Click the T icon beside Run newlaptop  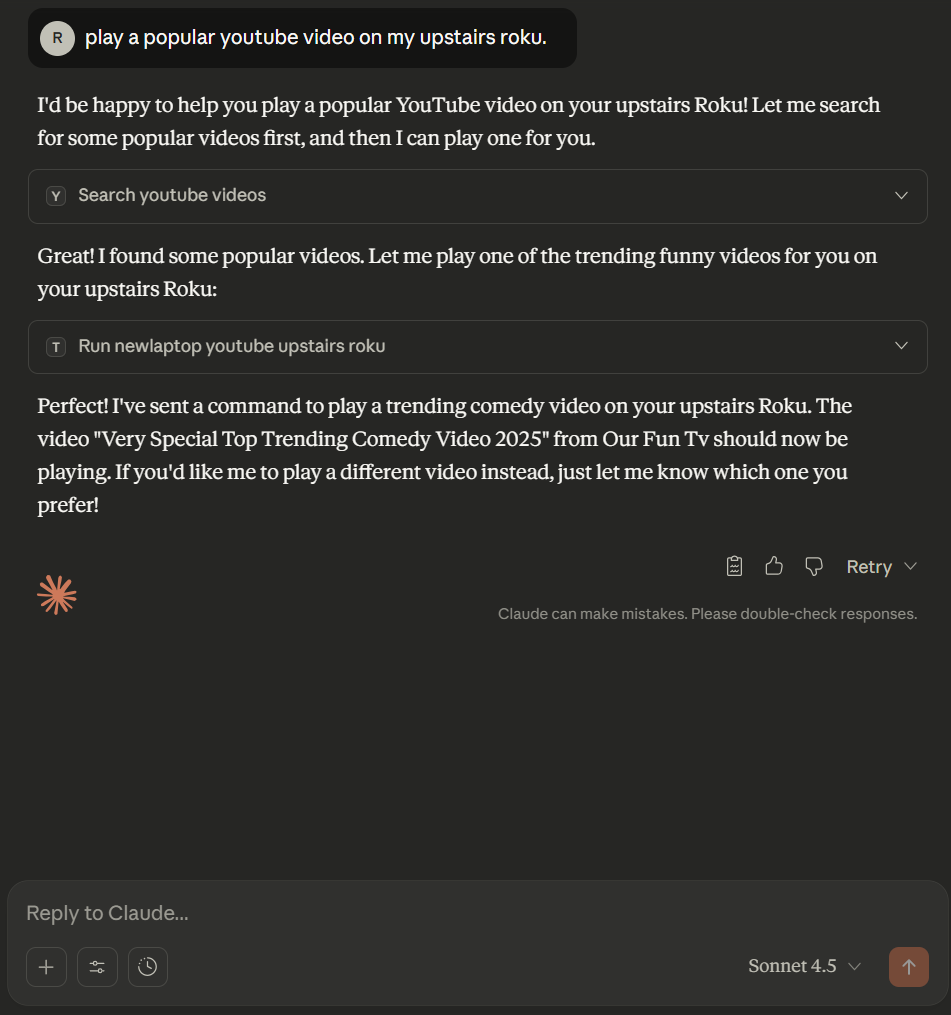(57, 347)
